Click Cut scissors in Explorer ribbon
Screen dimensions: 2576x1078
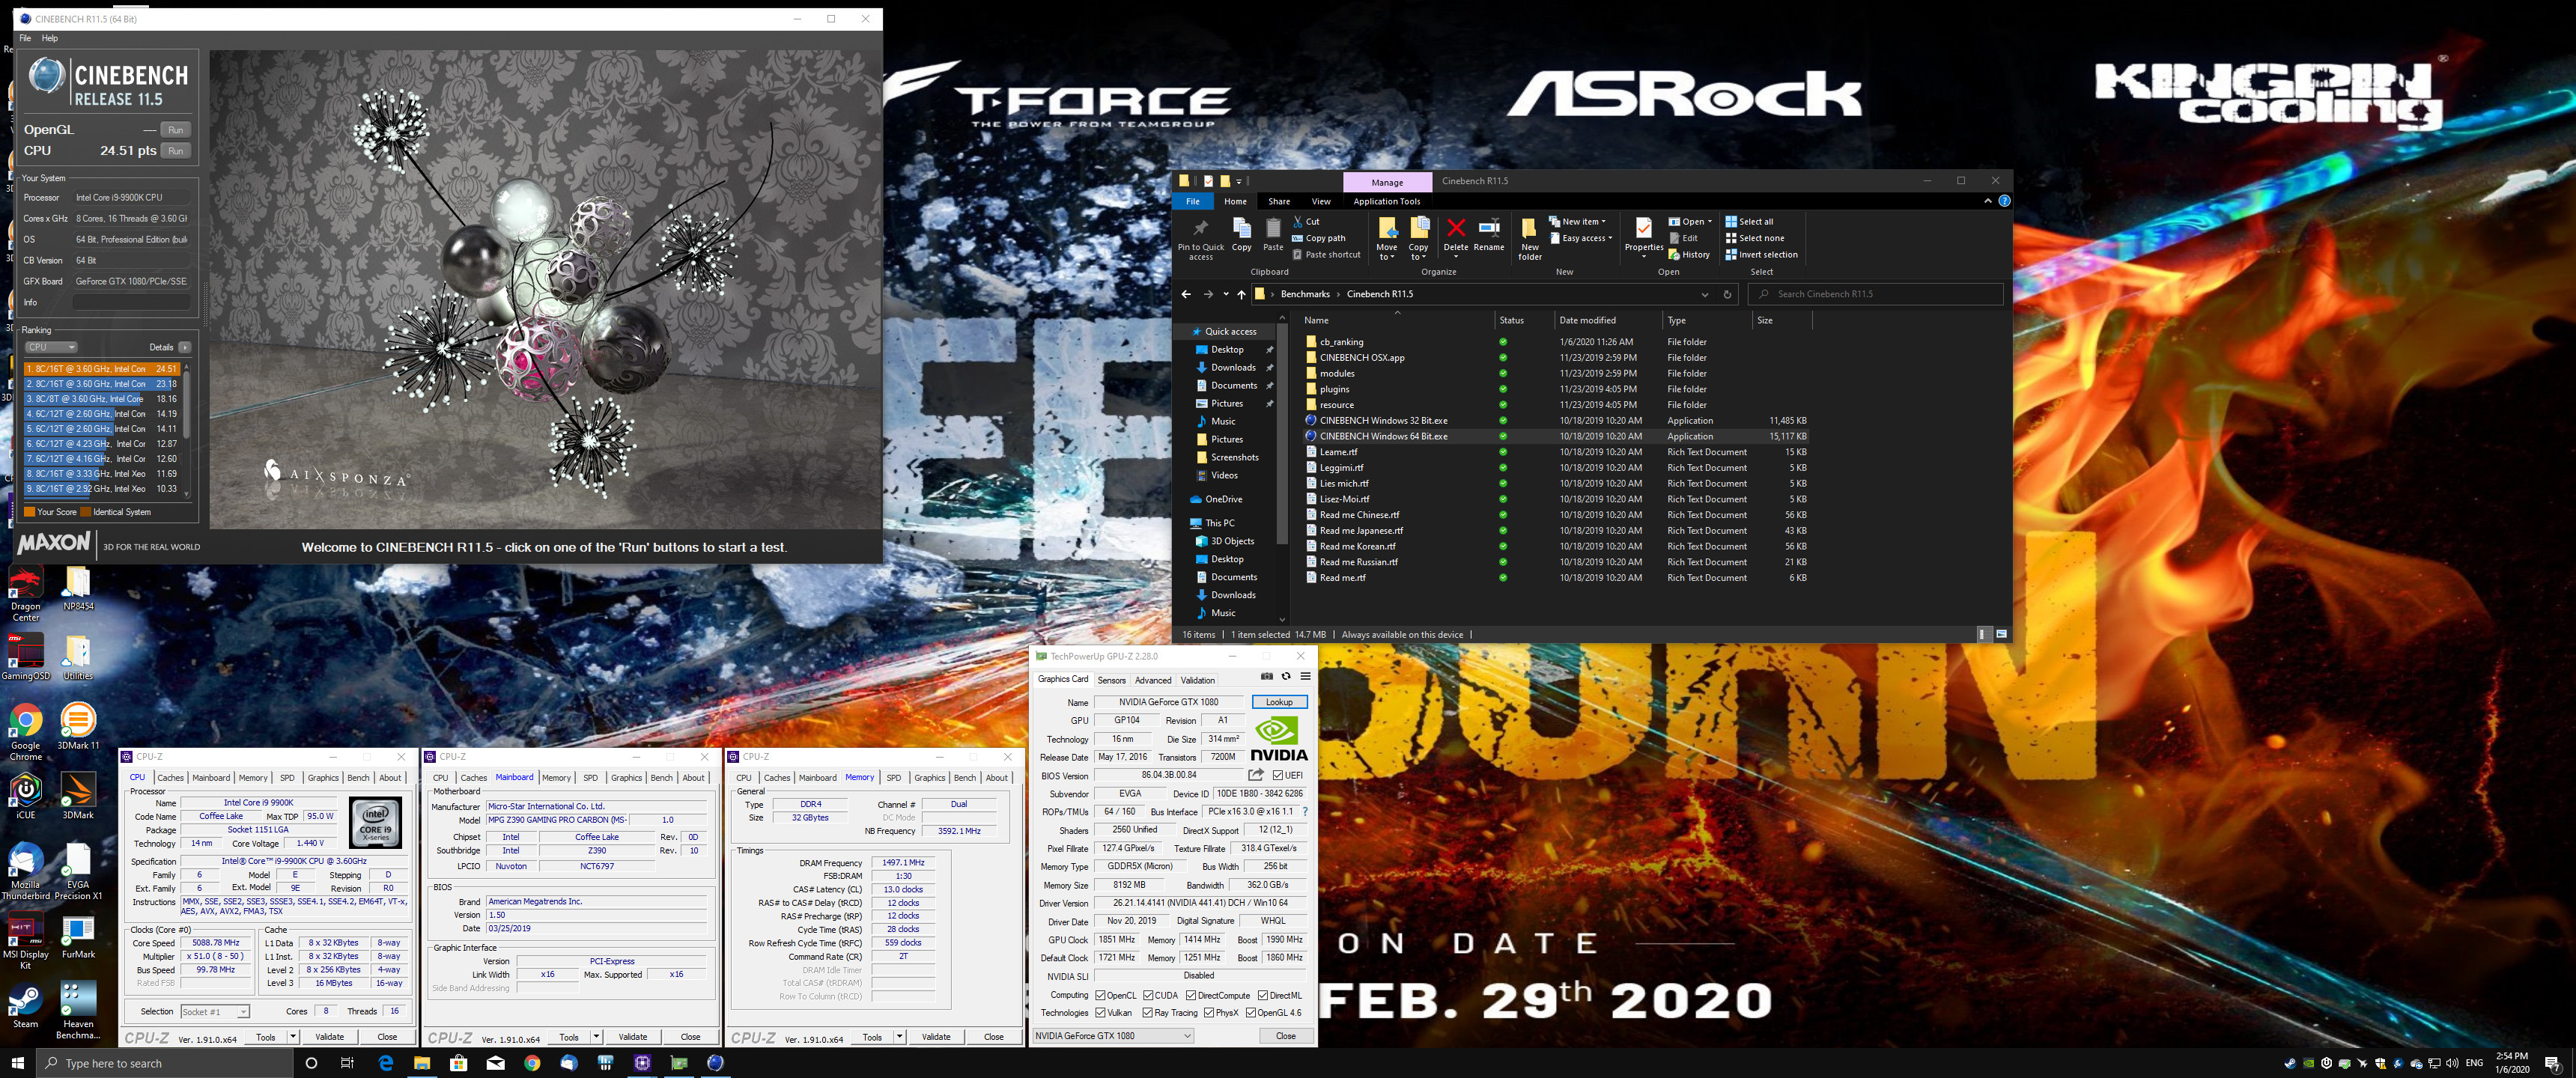1298,222
